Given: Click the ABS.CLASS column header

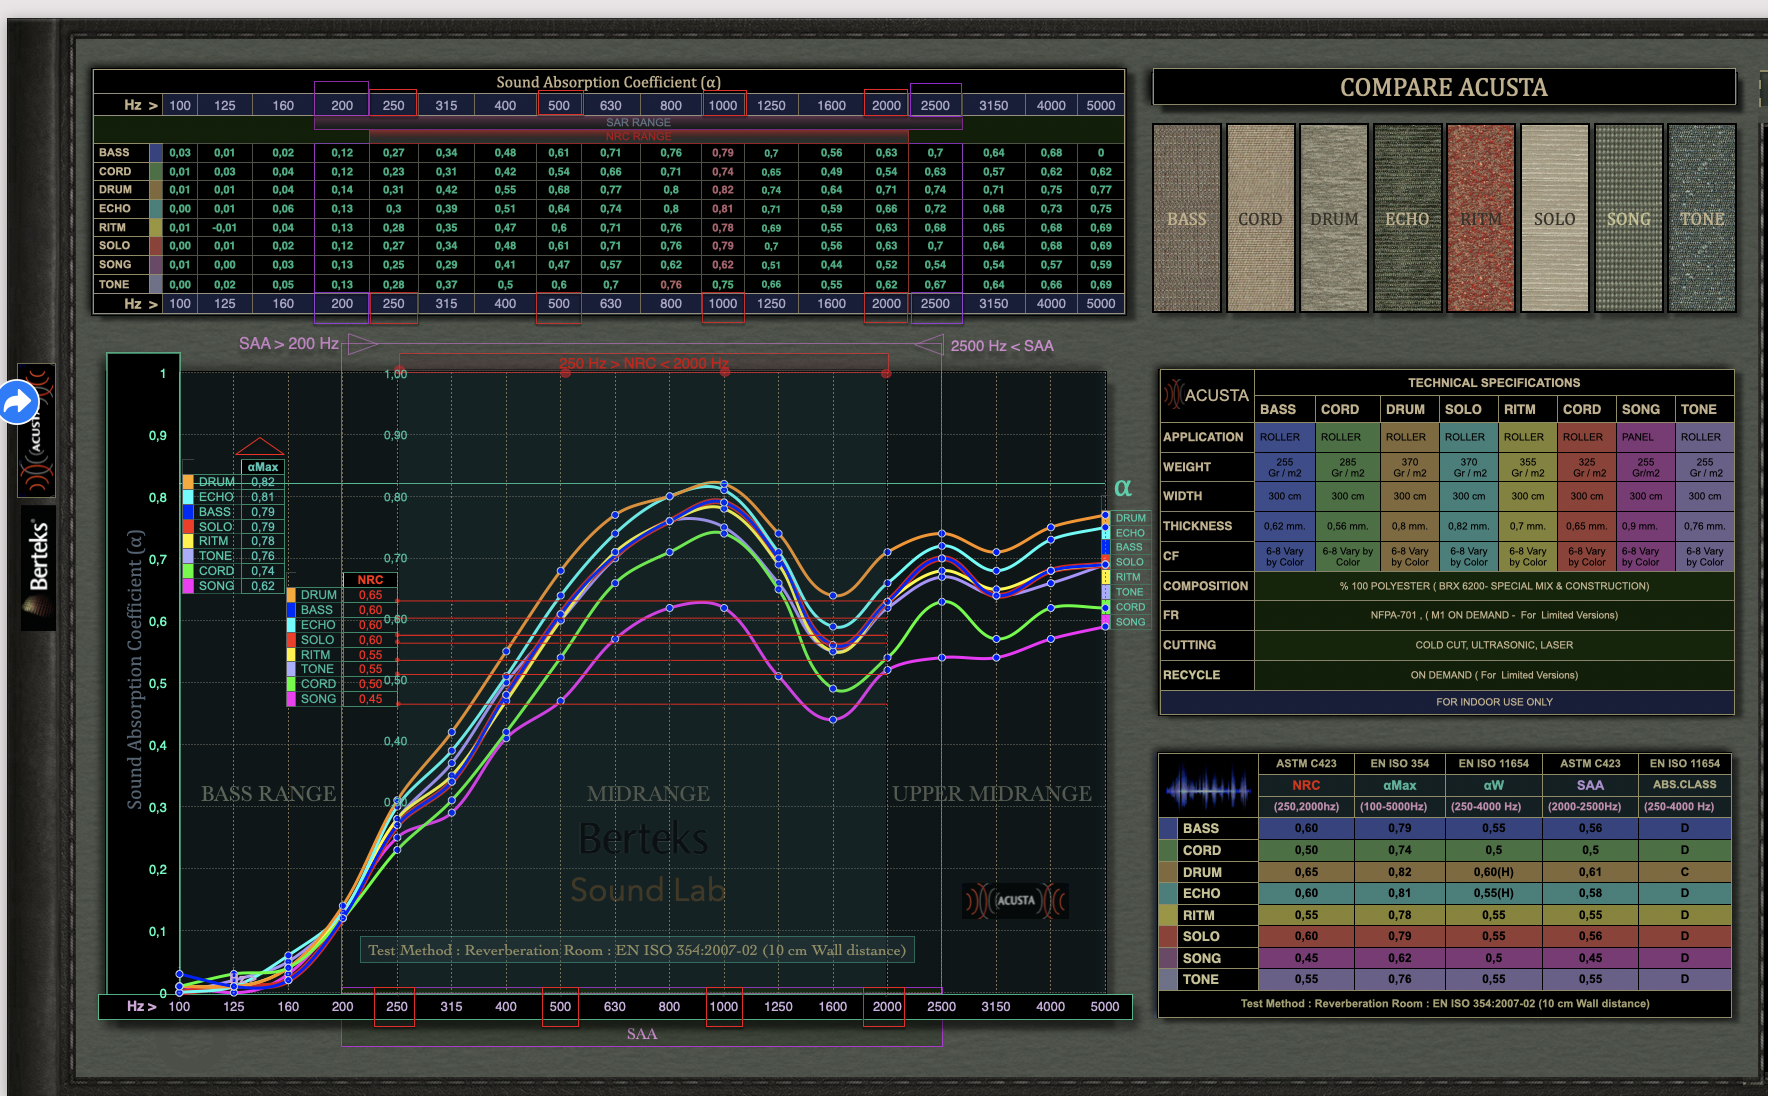Looking at the screenshot, I should click(x=1684, y=785).
